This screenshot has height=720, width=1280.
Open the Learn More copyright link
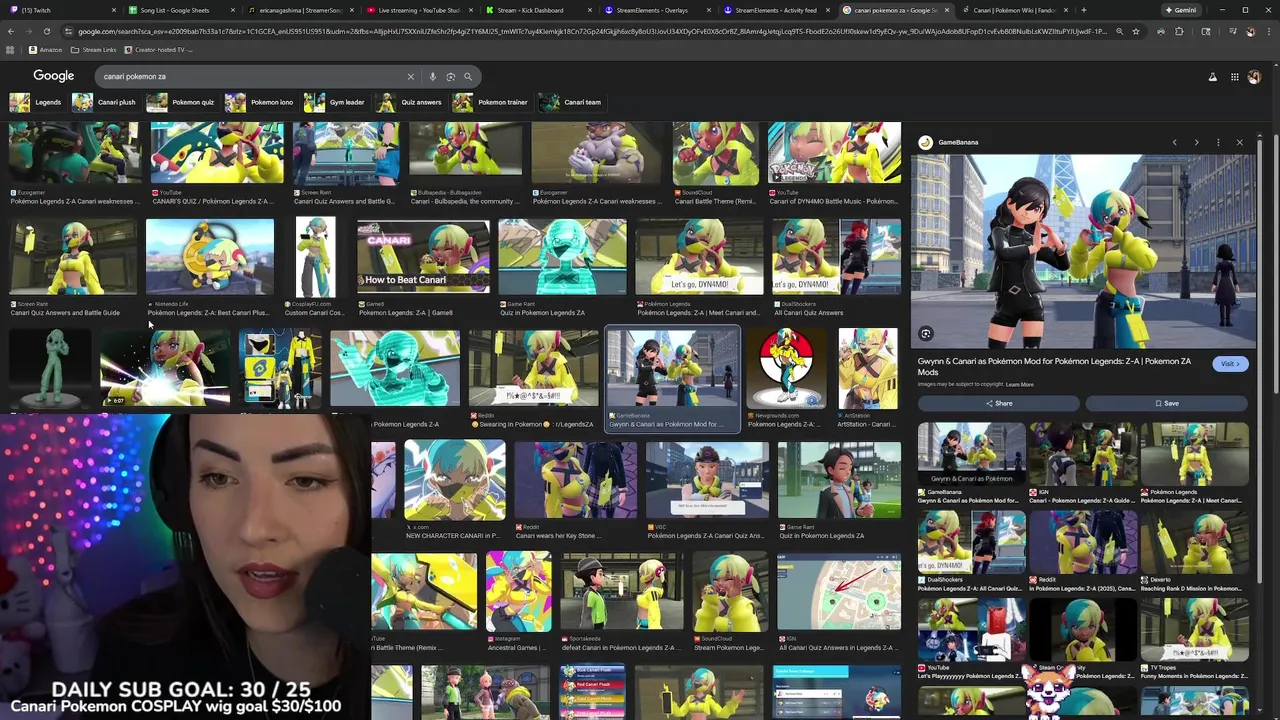[1019, 384]
